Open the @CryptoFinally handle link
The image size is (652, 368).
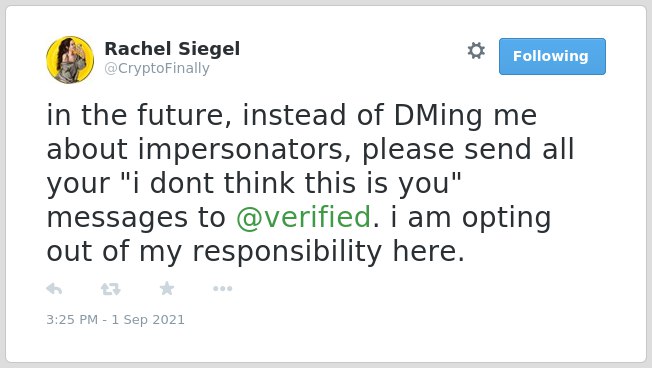pos(157,68)
